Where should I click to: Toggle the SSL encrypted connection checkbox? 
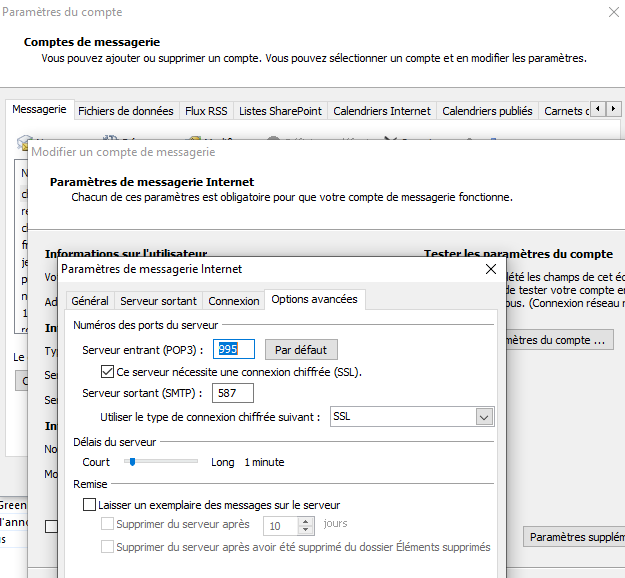pos(107,372)
